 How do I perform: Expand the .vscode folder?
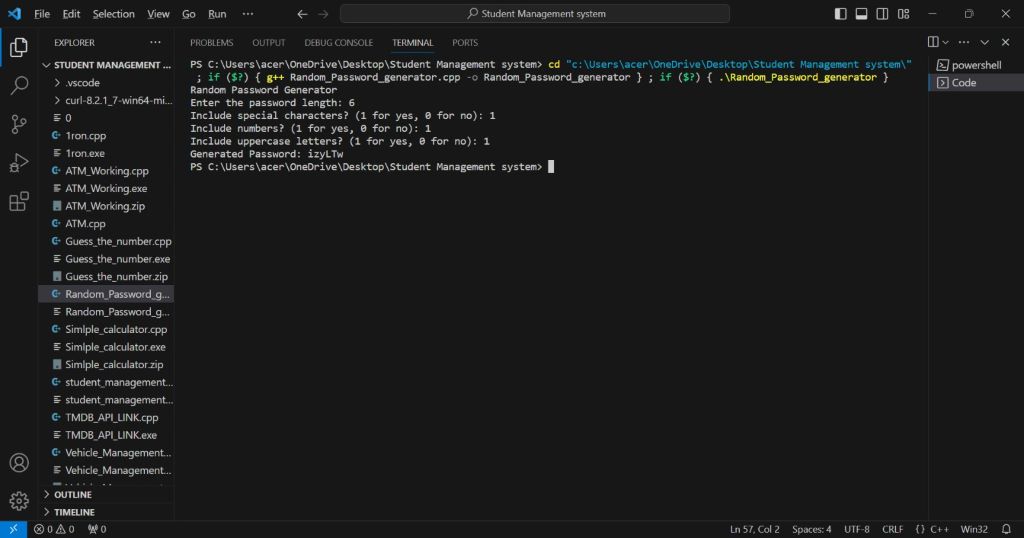108,83
